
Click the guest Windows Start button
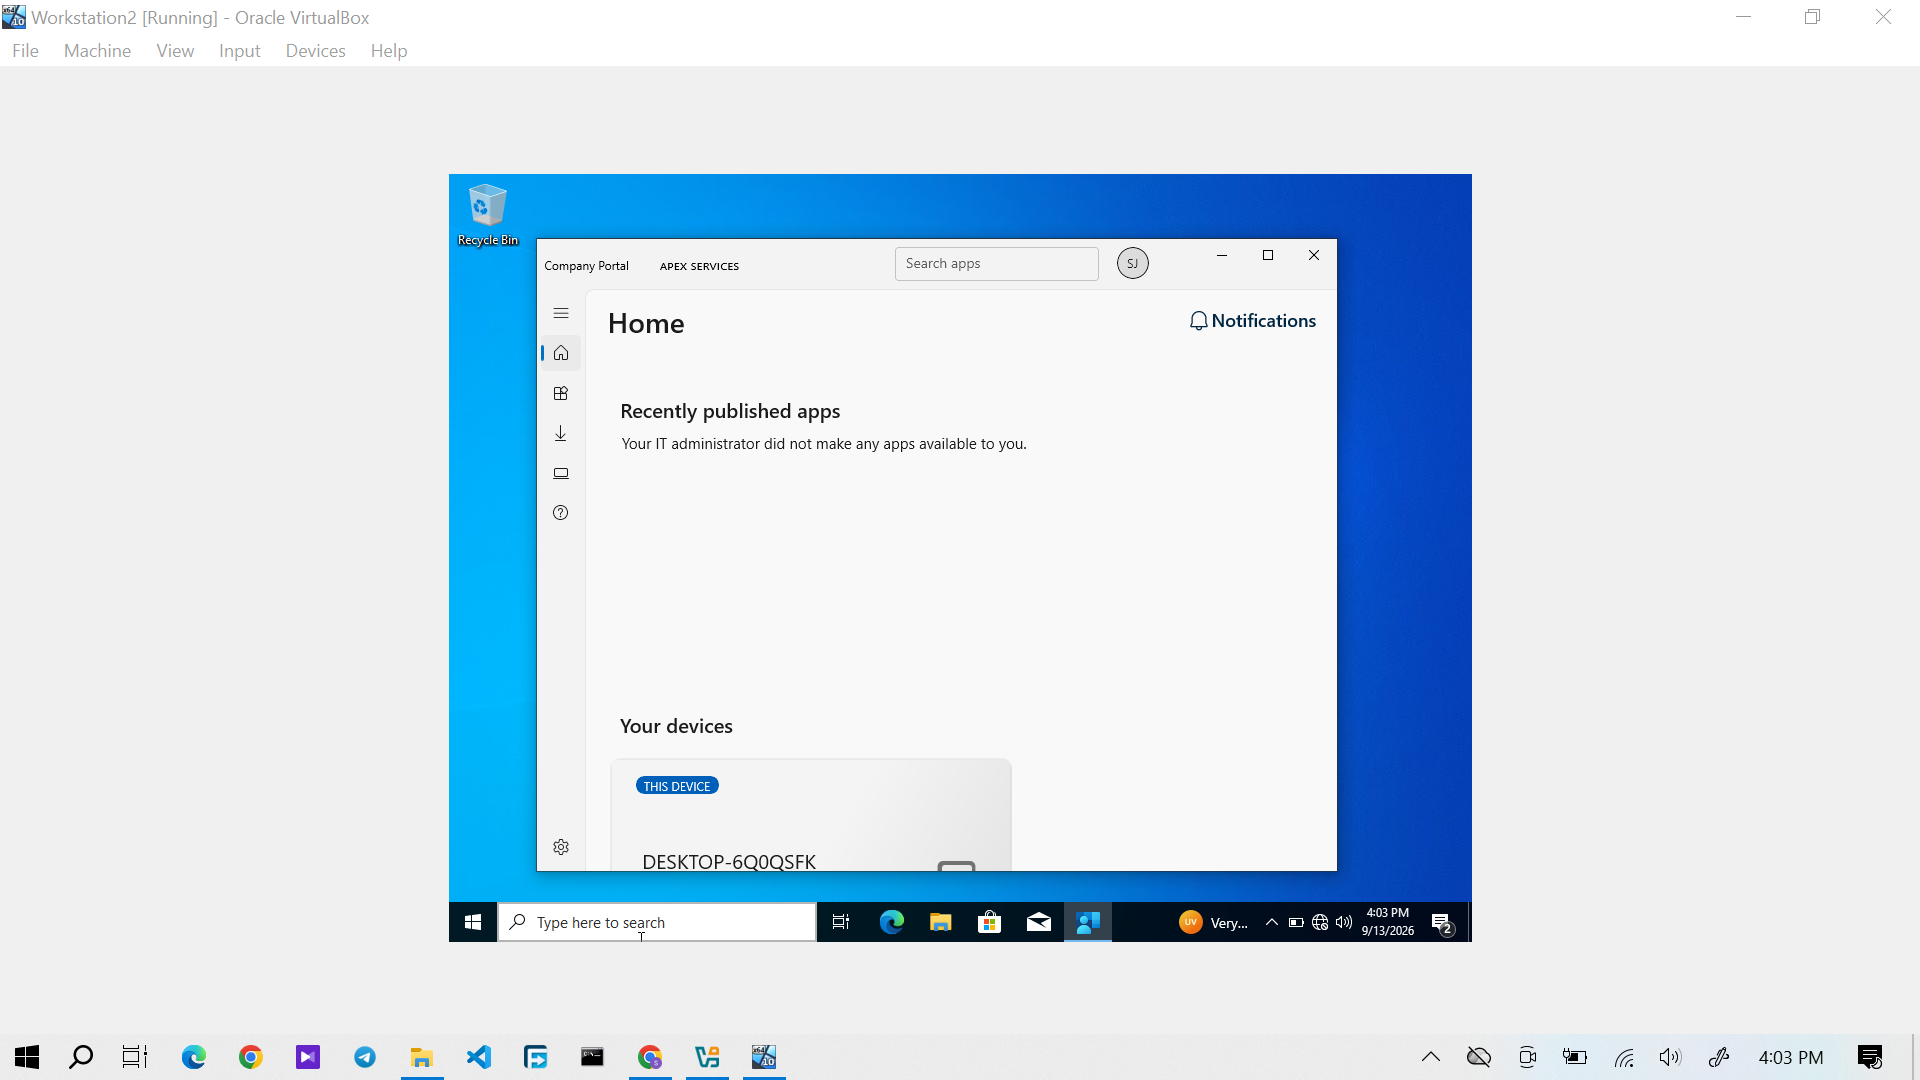point(473,922)
